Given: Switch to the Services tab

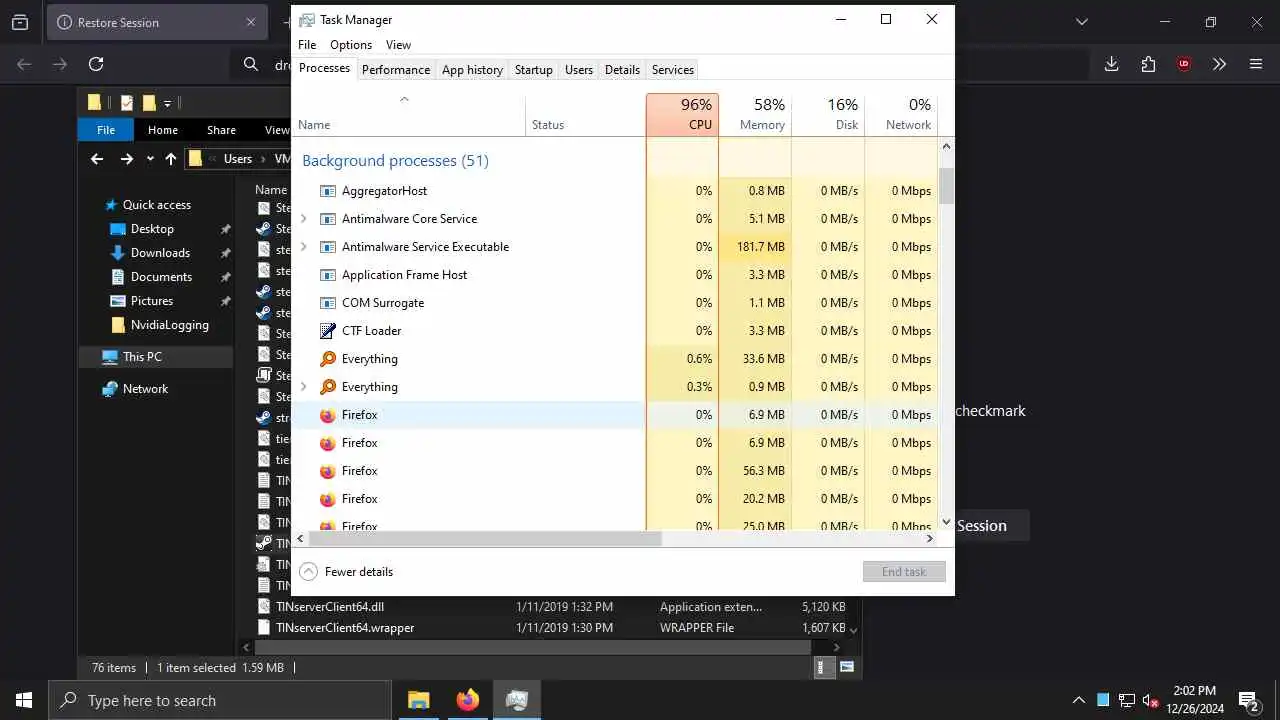Looking at the screenshot, I should click(673, 70).
